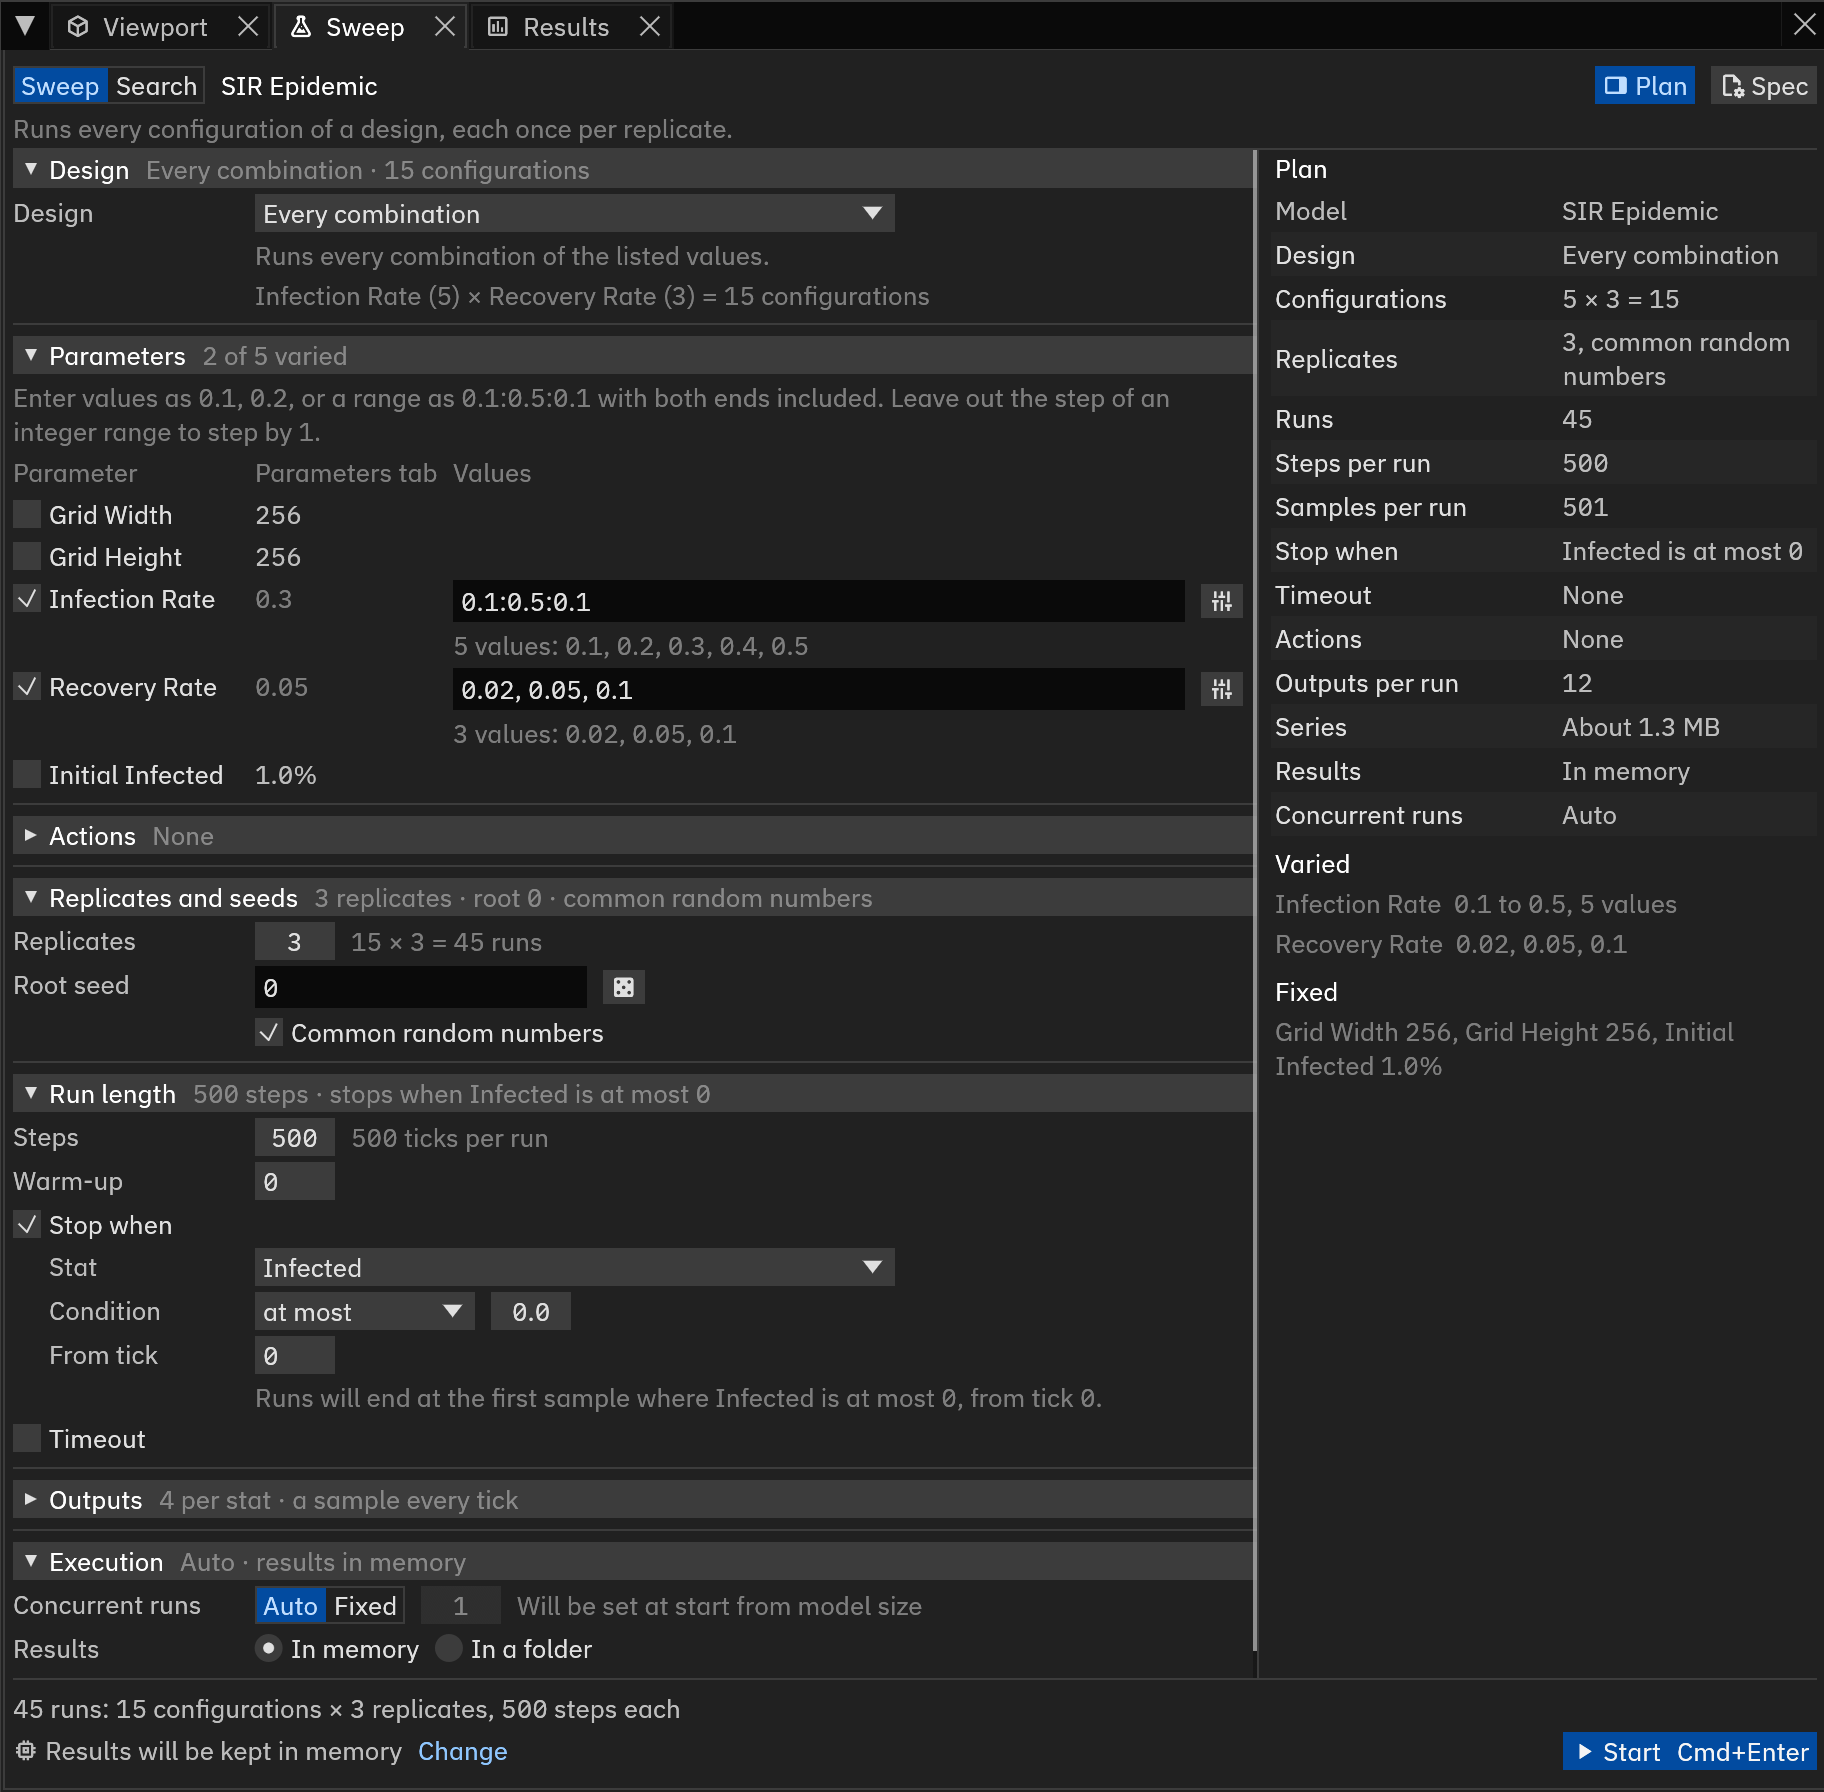The image size is (1824, 1792).
Task: Open the Infection Rate value editor icon
Action: pos(1221,601)
